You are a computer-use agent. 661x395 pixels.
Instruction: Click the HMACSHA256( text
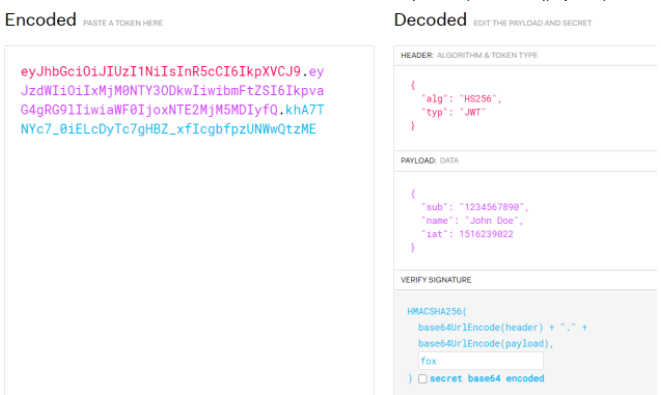coord(437,312)
